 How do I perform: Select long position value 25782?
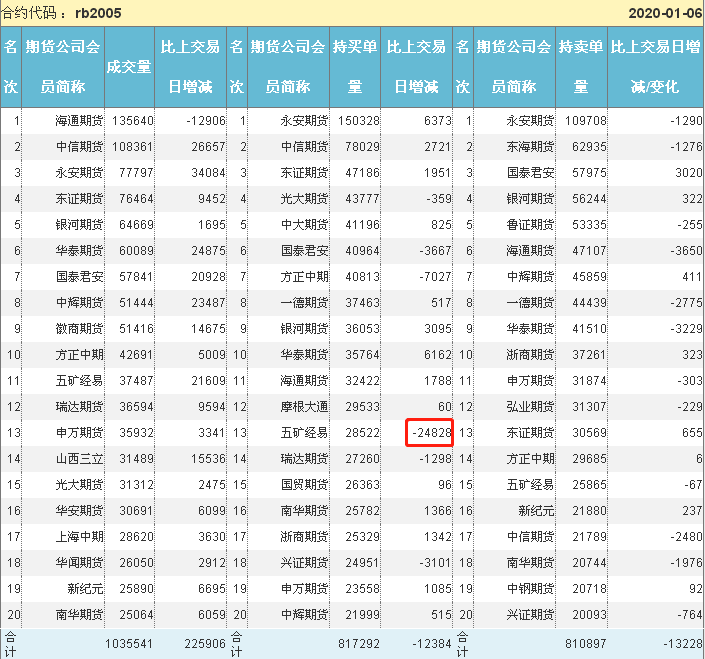pos(362,511)
